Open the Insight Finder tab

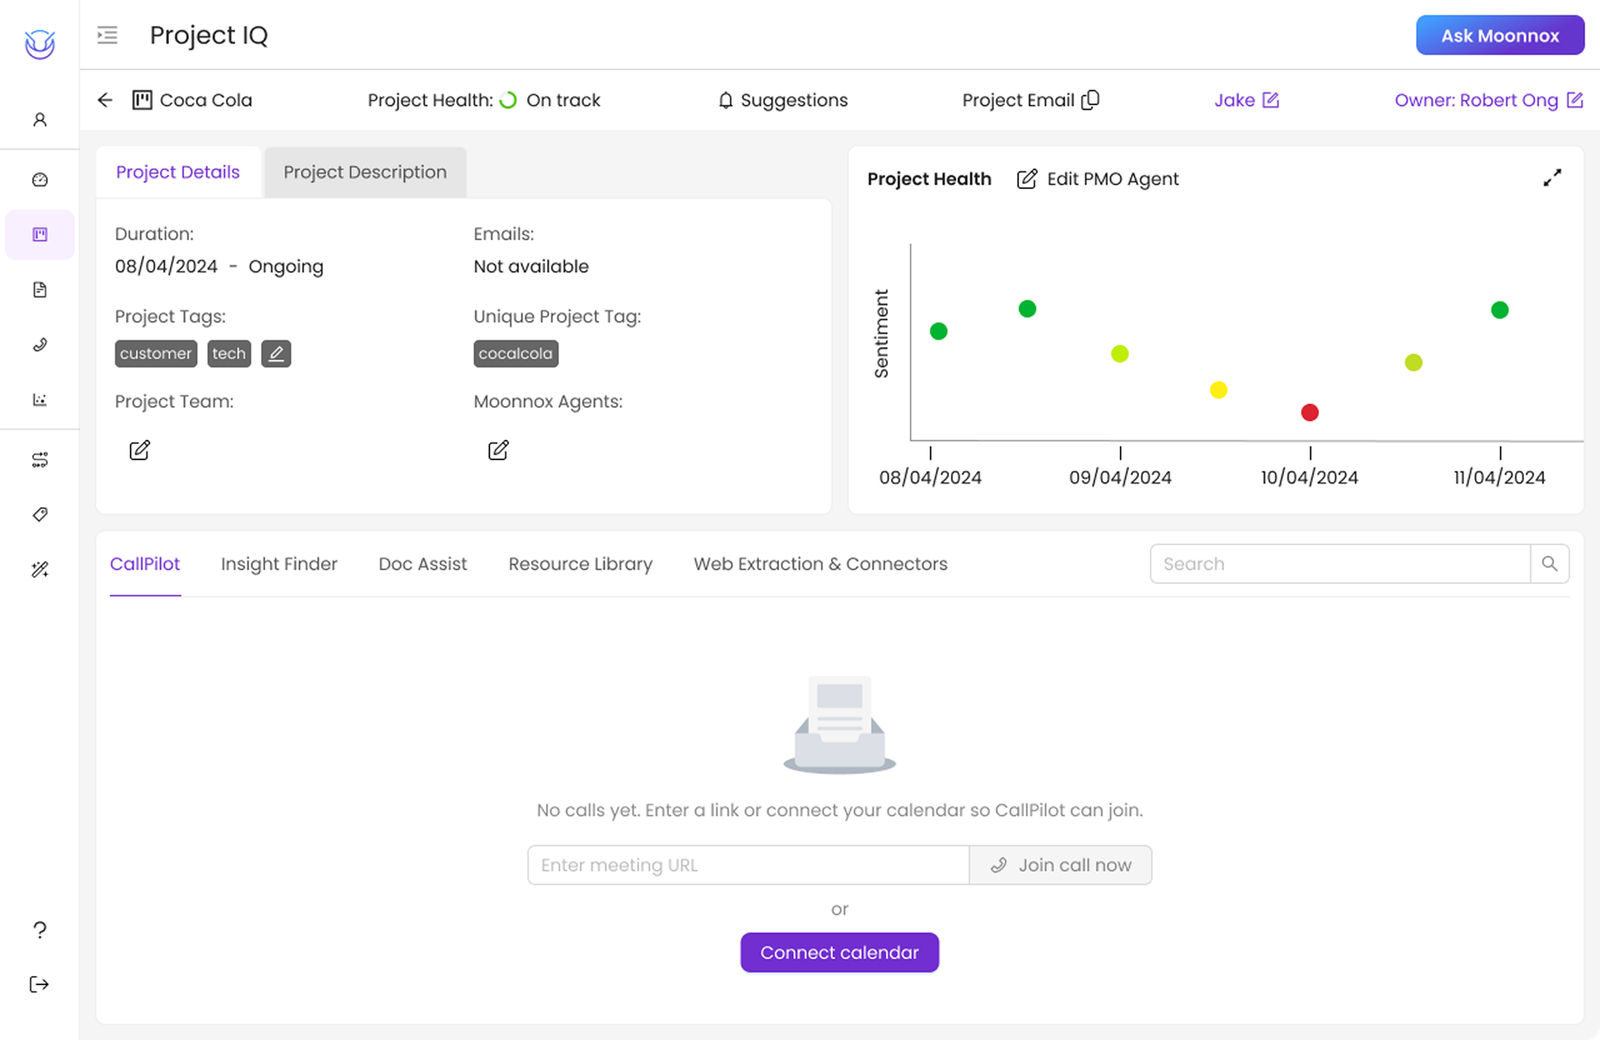[x=279, y=564]
